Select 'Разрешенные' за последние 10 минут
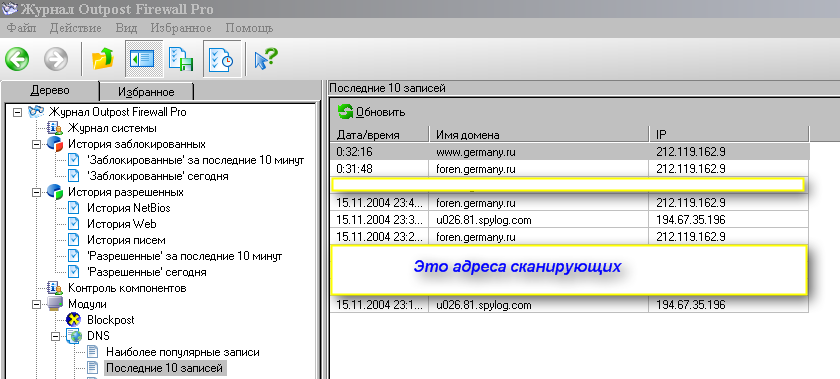Screen dimensions: 840x379 [184, 256]
